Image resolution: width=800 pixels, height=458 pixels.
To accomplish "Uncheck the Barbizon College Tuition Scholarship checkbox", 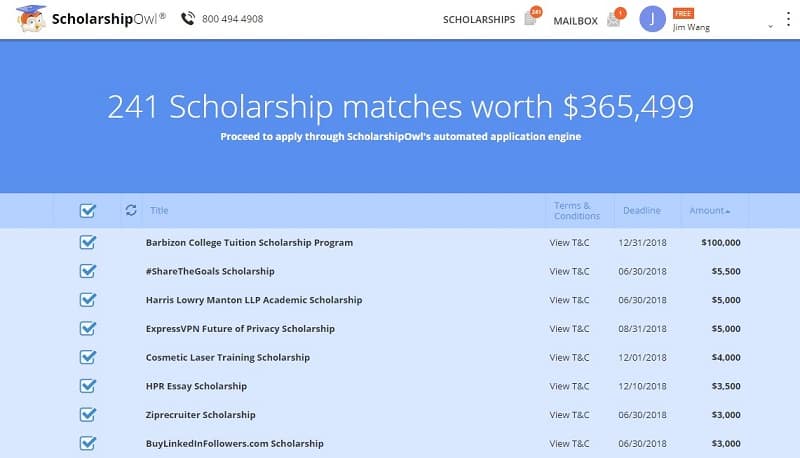I will tap(87, 242).
